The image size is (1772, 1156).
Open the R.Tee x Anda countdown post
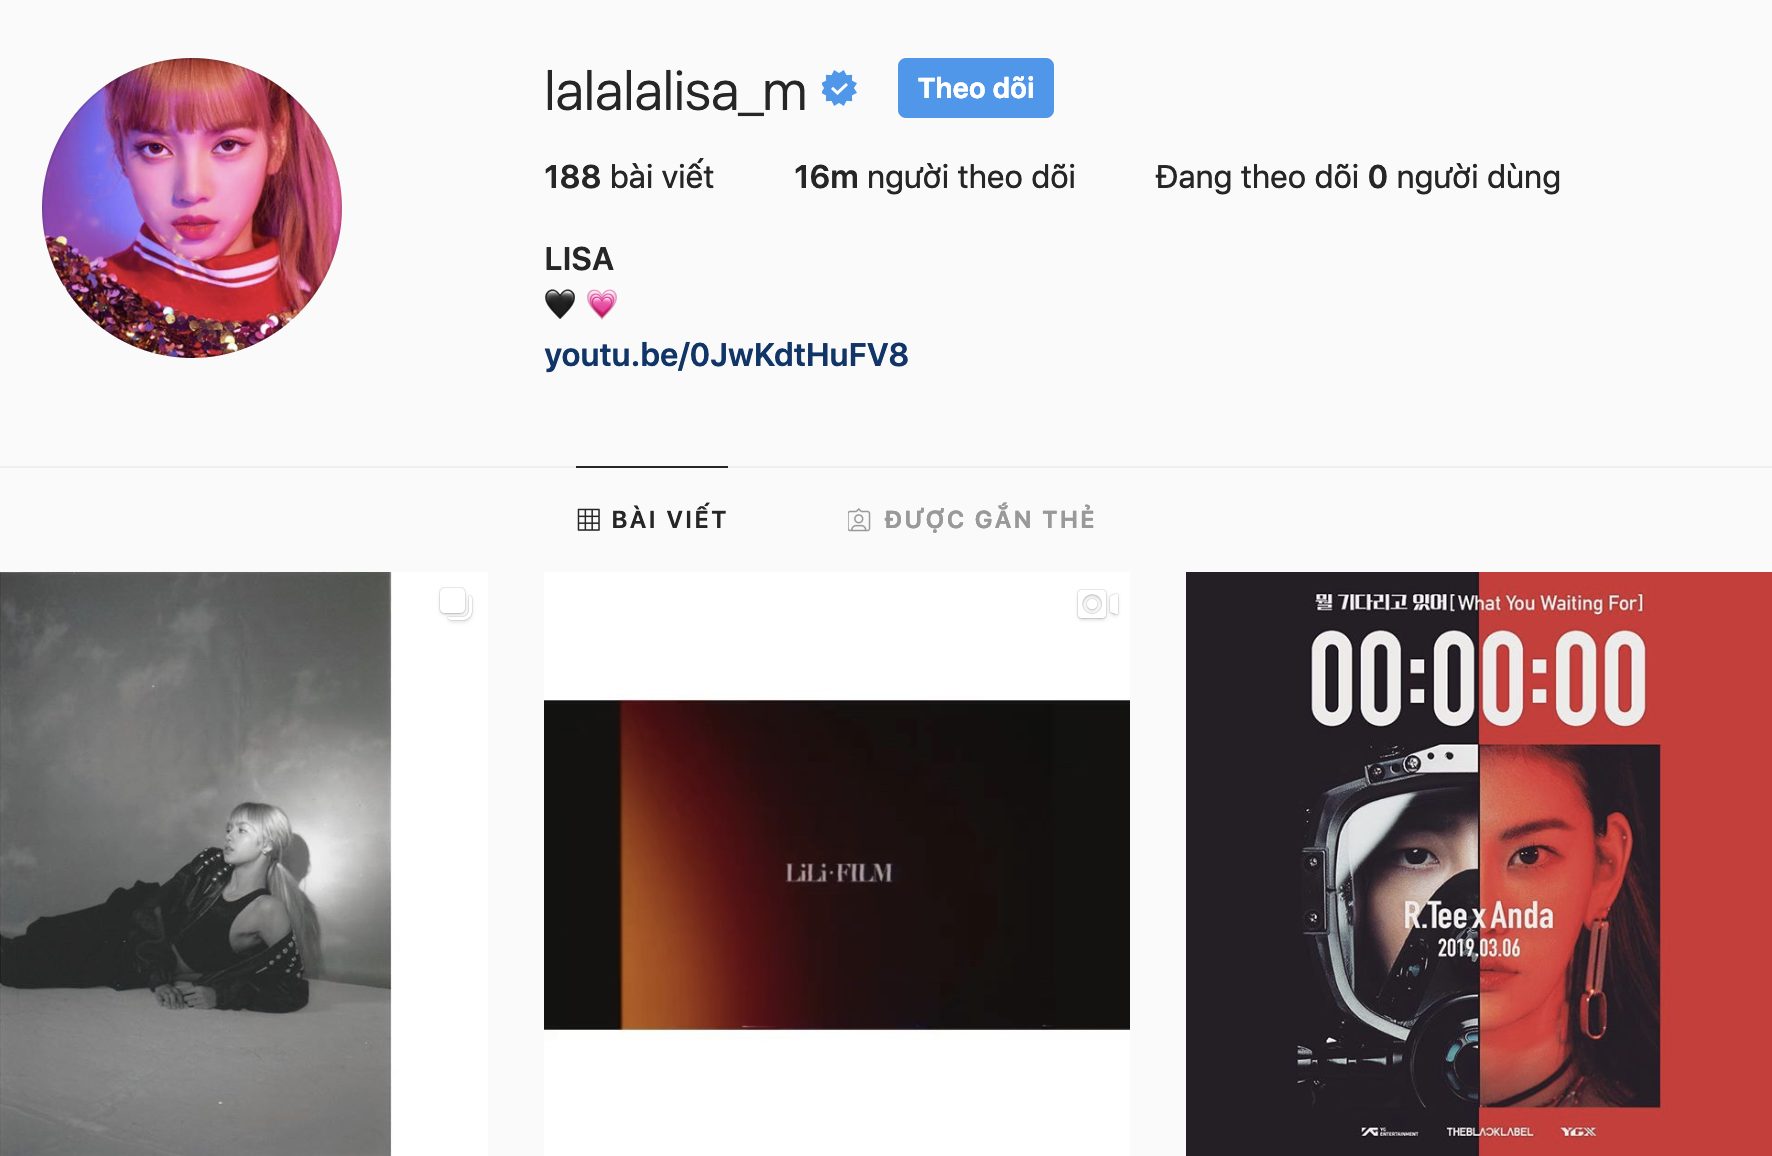pyautogui.click(x=1479, y=864)
